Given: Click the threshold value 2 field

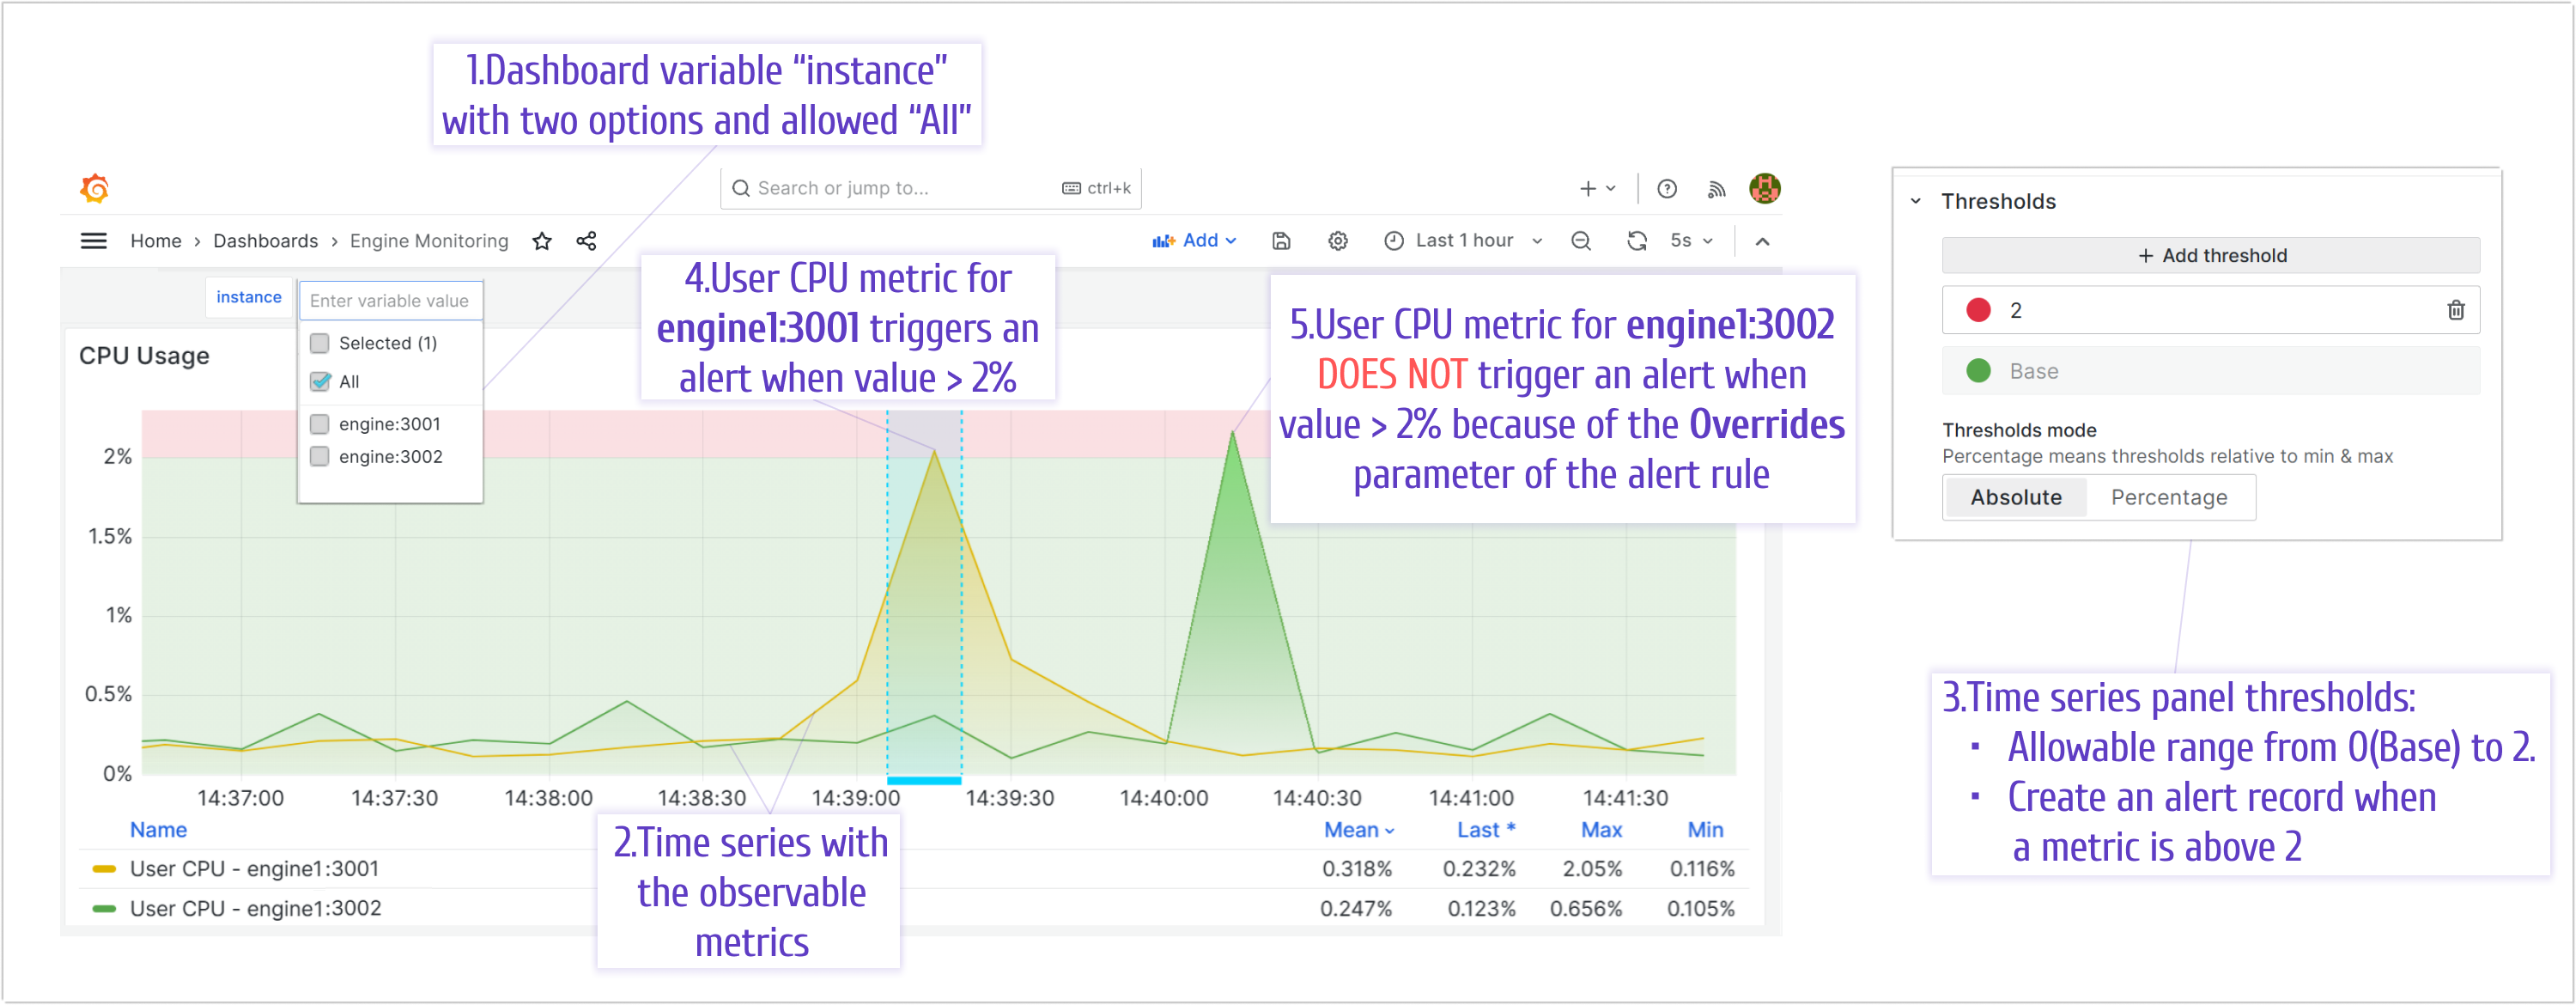Looking at the screenshot, I should (x=2211, y=311).
